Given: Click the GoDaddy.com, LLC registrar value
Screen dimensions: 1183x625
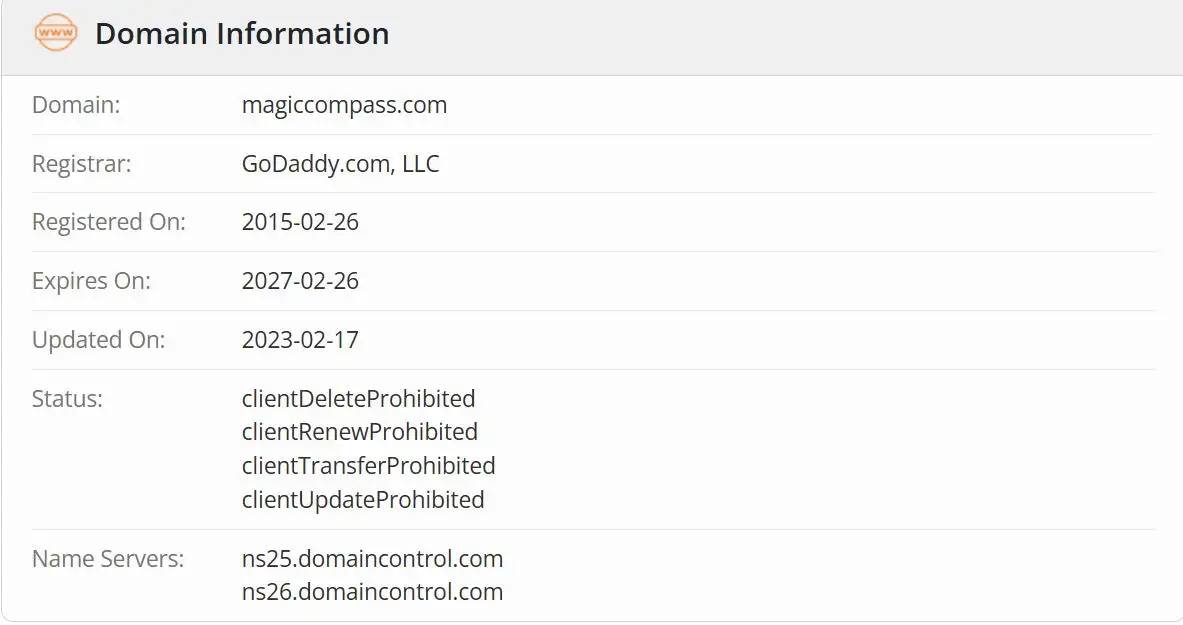Looking at the screenshot, I should click(340, 164).
